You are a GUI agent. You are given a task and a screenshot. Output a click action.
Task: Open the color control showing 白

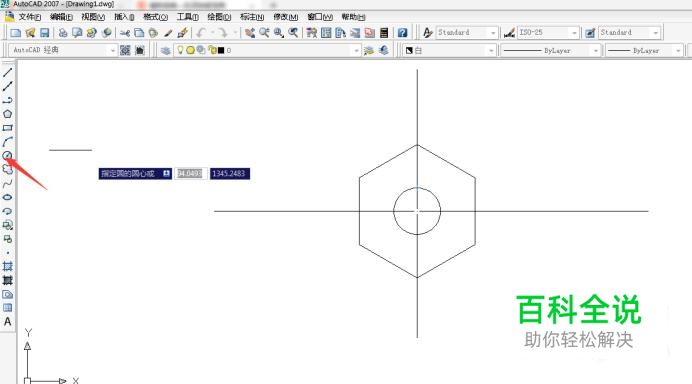tap(449, 50)
